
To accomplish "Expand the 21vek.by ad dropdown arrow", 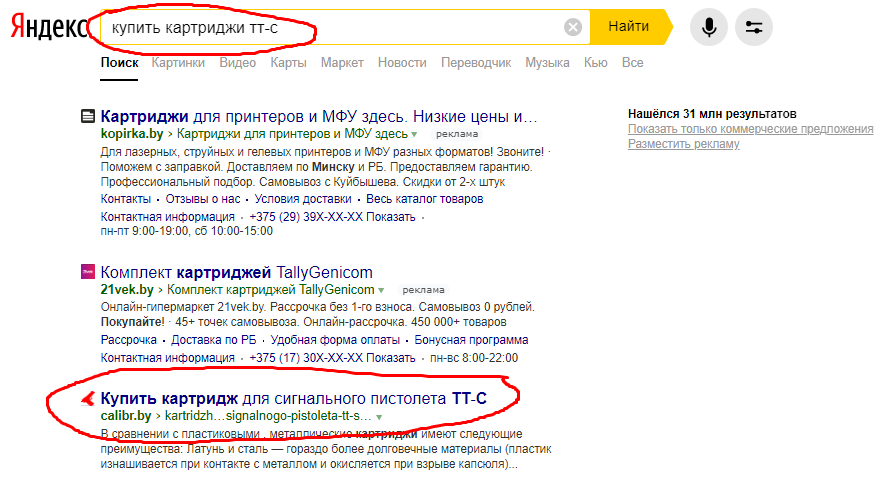I will [x=381, y=290].
